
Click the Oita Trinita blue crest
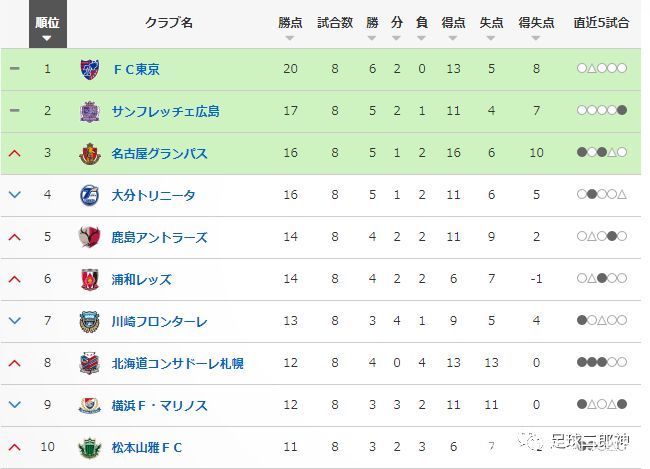(90, 195)
